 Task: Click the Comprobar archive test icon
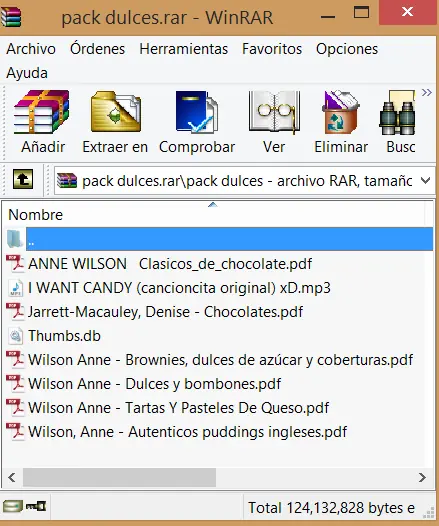pyautogui.click(x=197, y=112)
